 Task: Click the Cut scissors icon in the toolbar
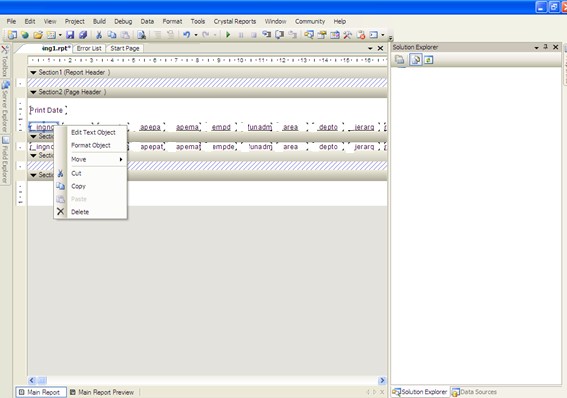(x=99, y=35)
